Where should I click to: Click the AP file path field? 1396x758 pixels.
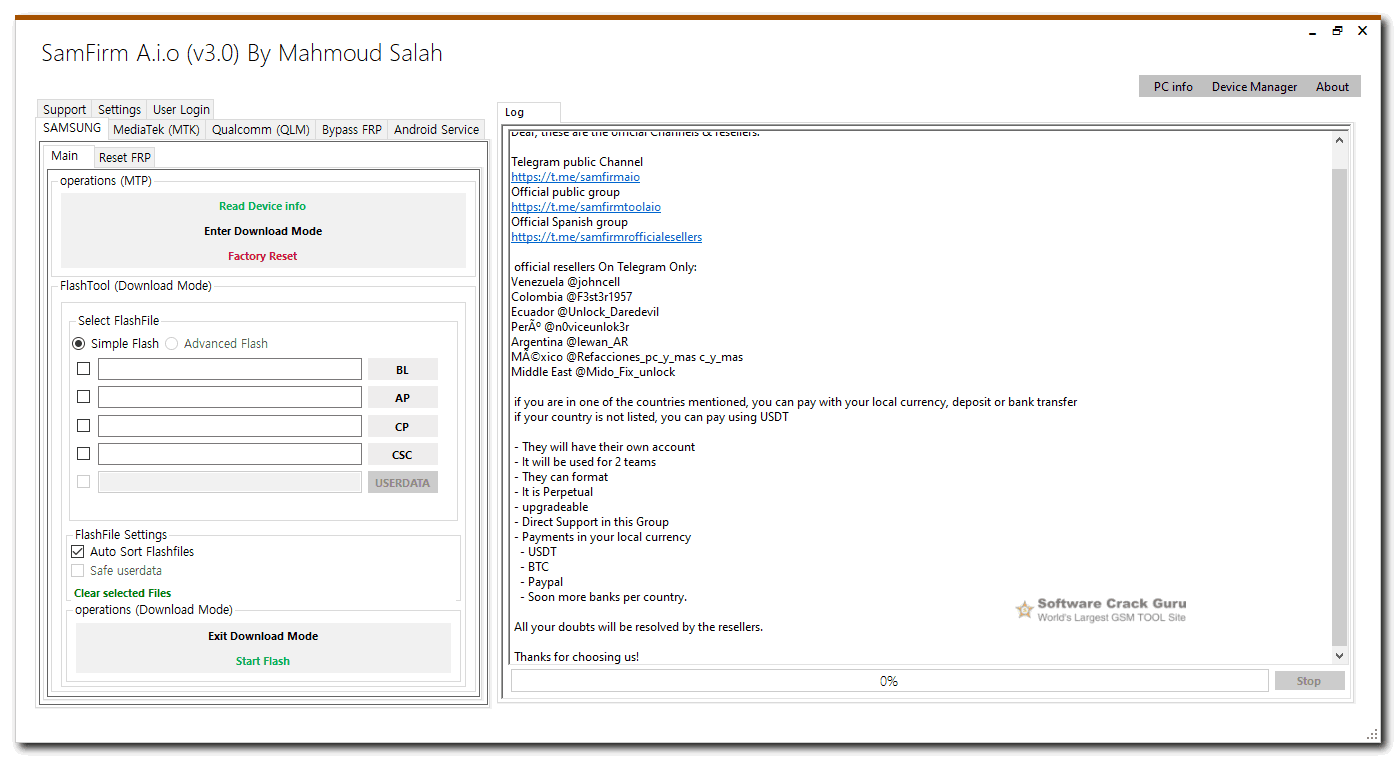click(x=230, y=397)
